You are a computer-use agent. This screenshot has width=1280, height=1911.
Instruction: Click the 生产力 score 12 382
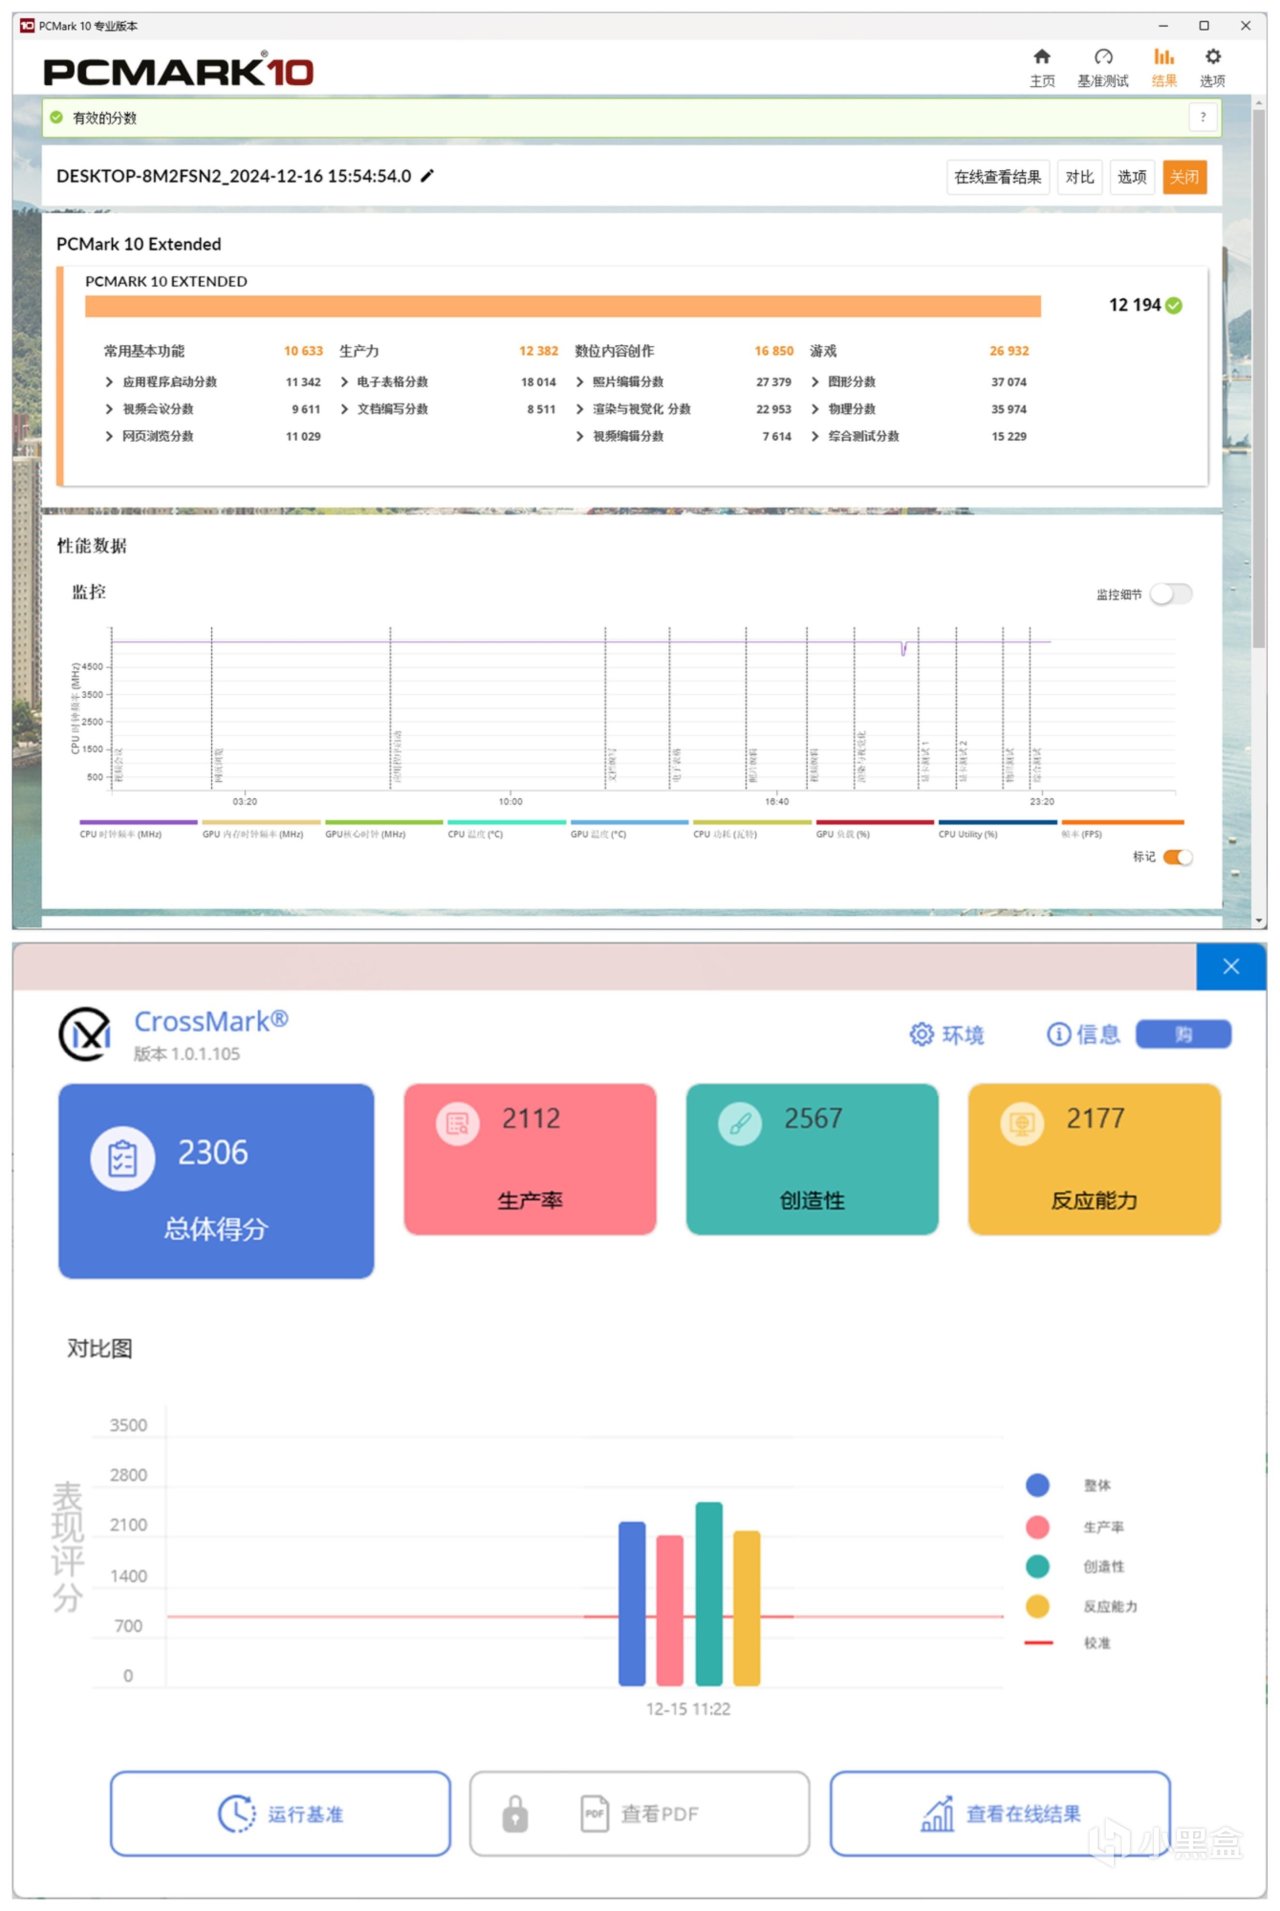pos(538,351)
